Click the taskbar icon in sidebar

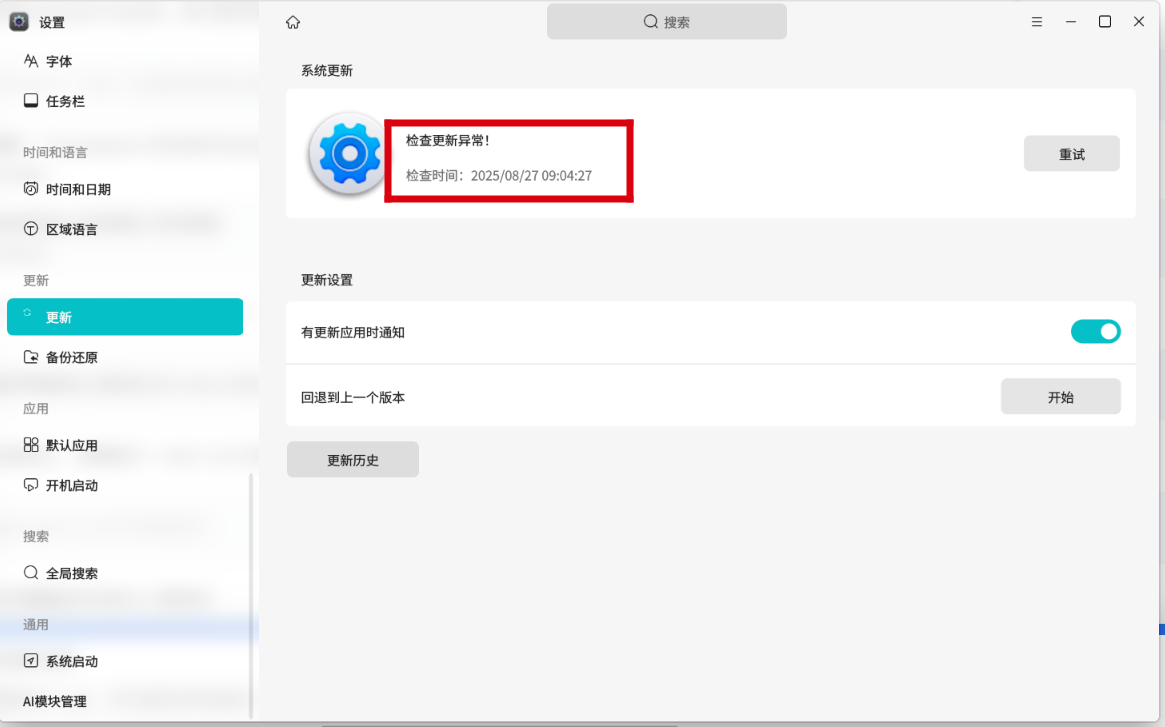(x=31, y=101)
